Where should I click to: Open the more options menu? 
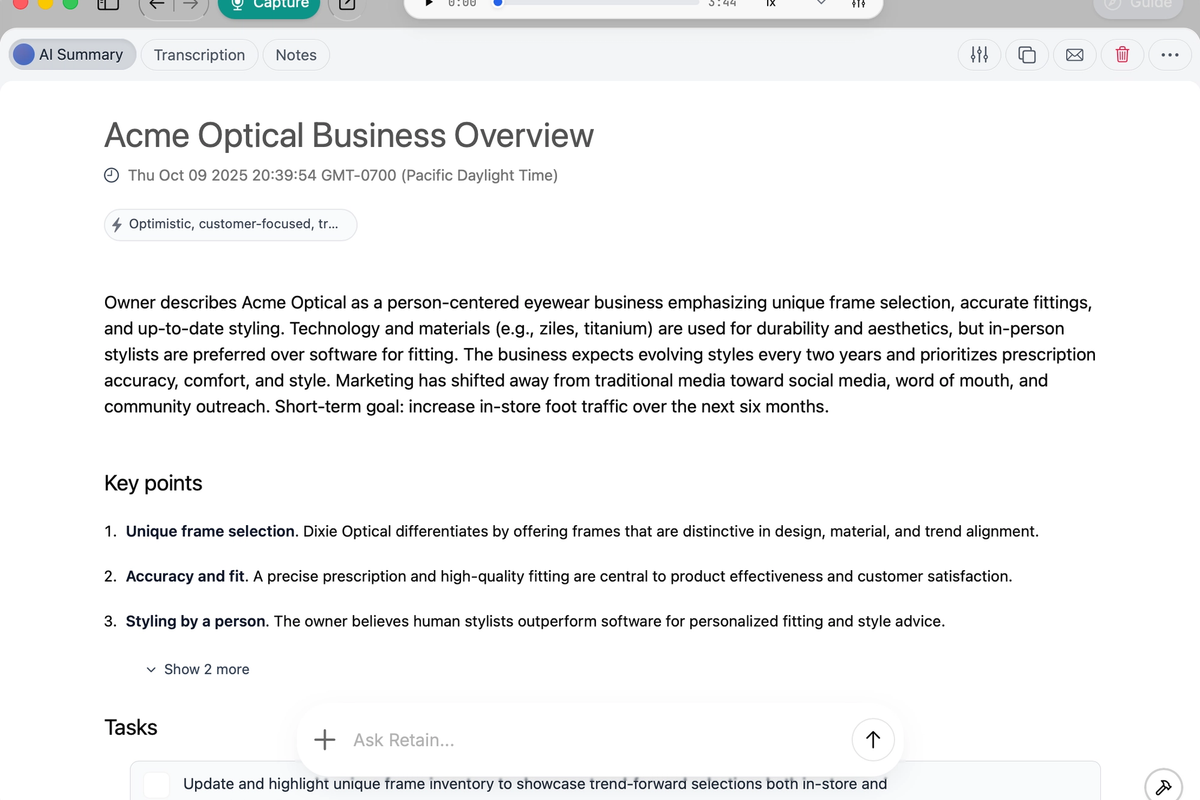[x=1170, y=55]
